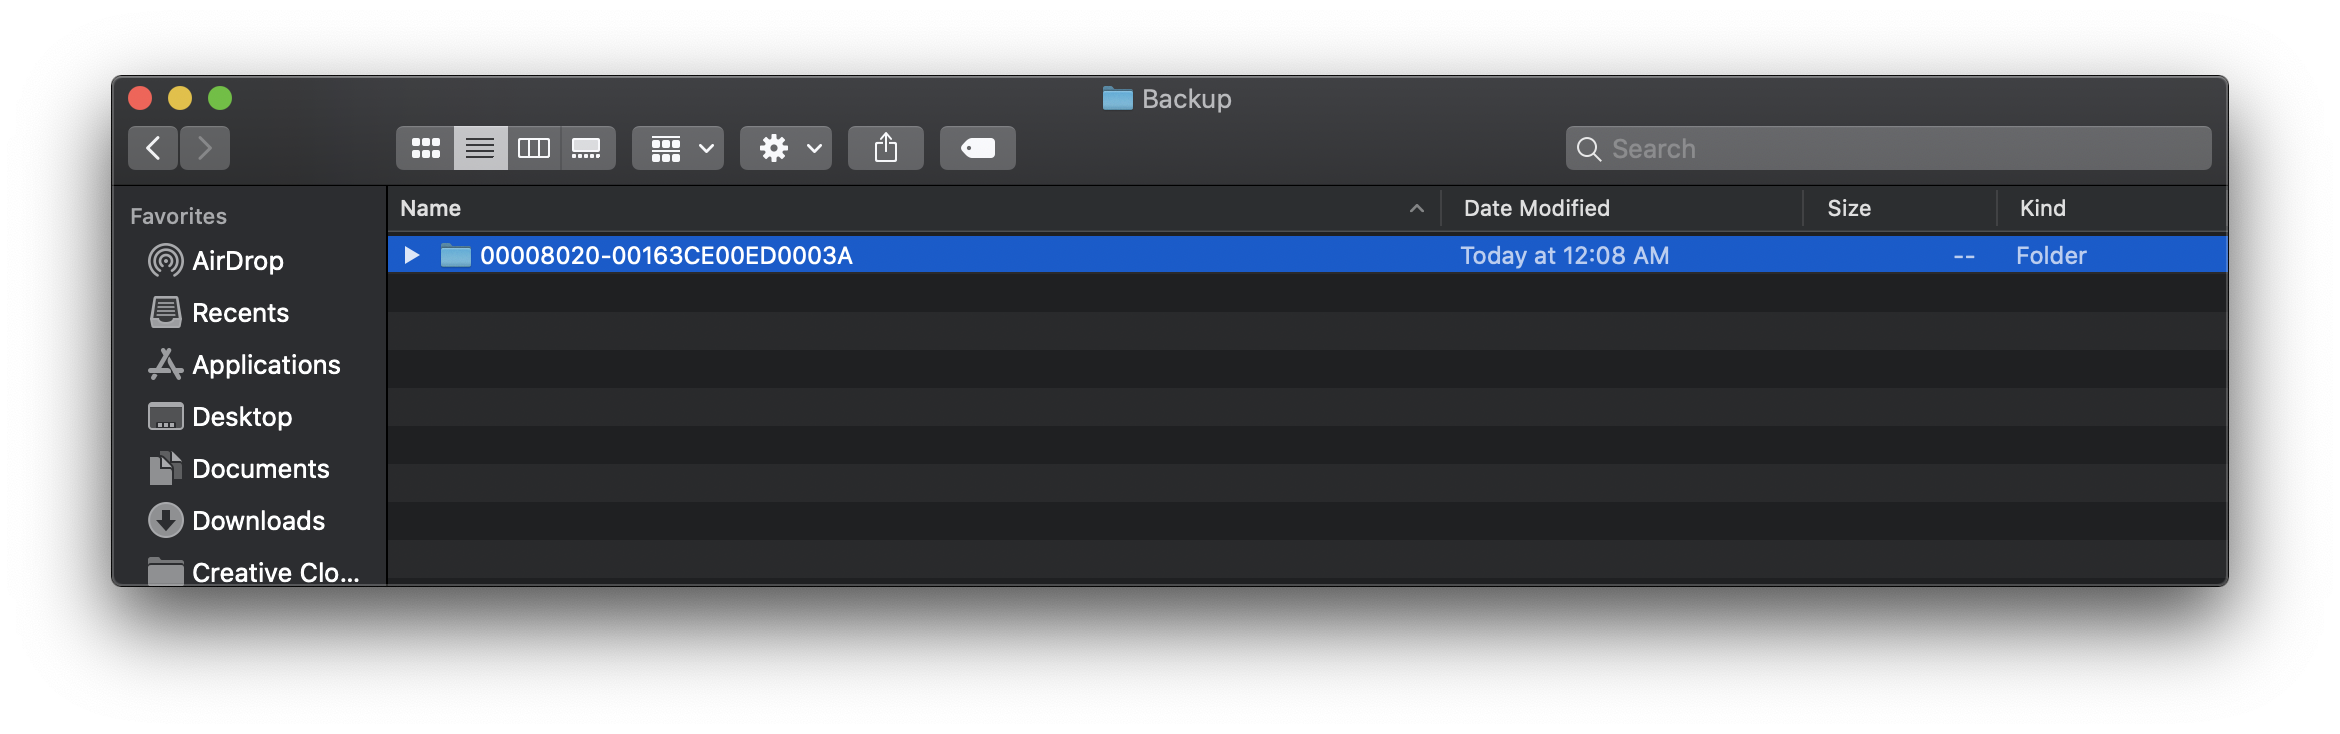Image resolution: width=2340 pixels, height=734 pixels.
Task: Go forward using the forward arrow
Action: click(x=205, y=148)
